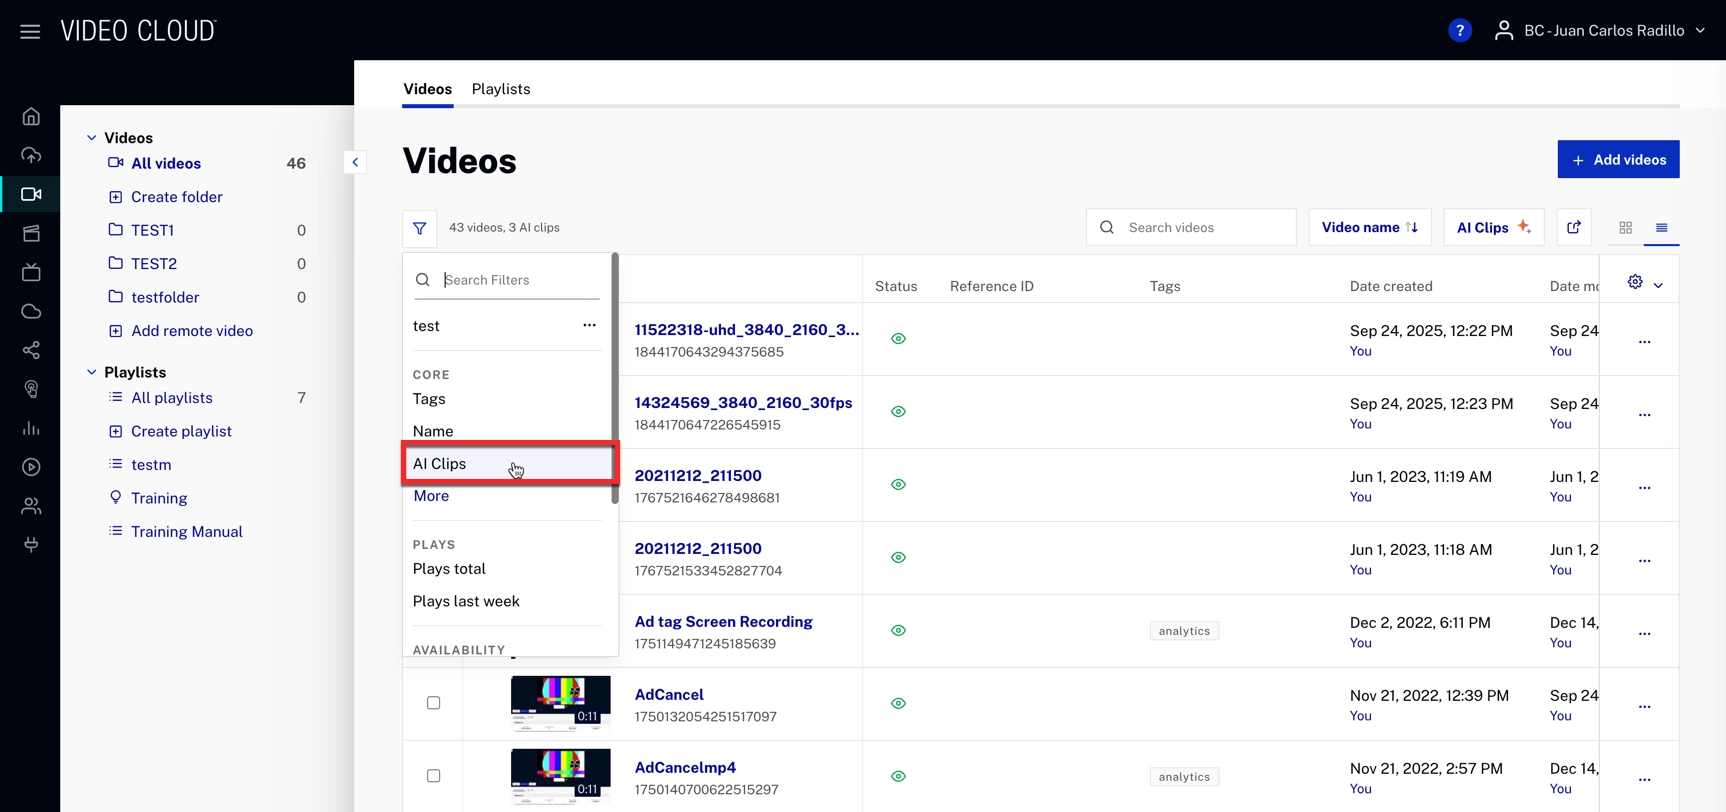Open the blue help question mark

pos(1459,31)
